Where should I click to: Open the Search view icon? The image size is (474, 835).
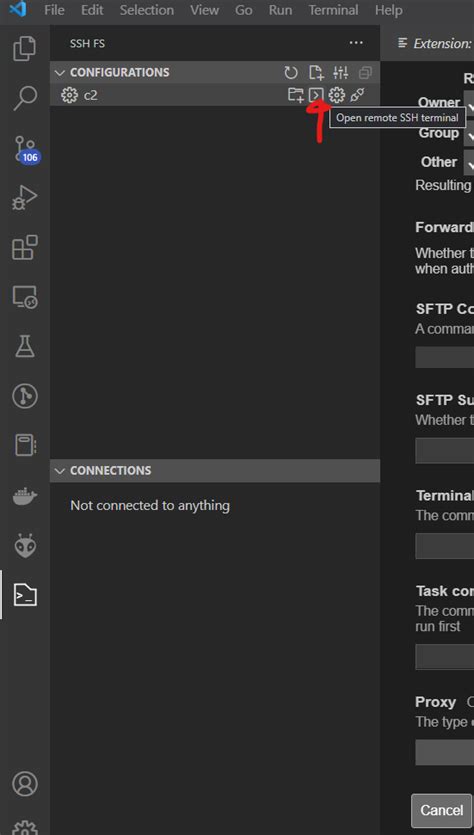pos(24,98)
